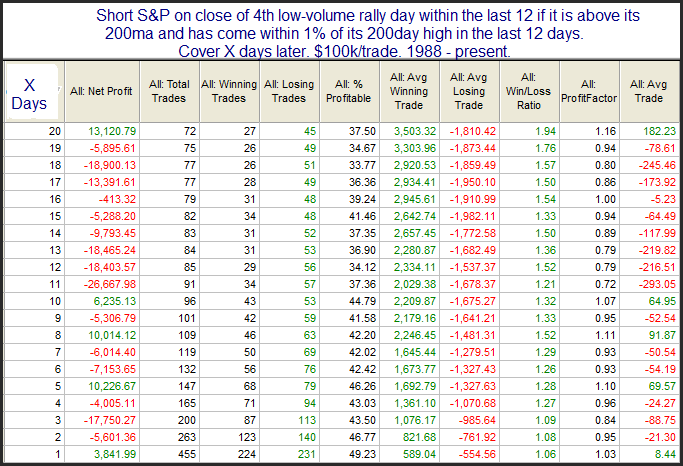Click win/loss ratio value 1.06
683x466 pixels.
coord(546,454)
